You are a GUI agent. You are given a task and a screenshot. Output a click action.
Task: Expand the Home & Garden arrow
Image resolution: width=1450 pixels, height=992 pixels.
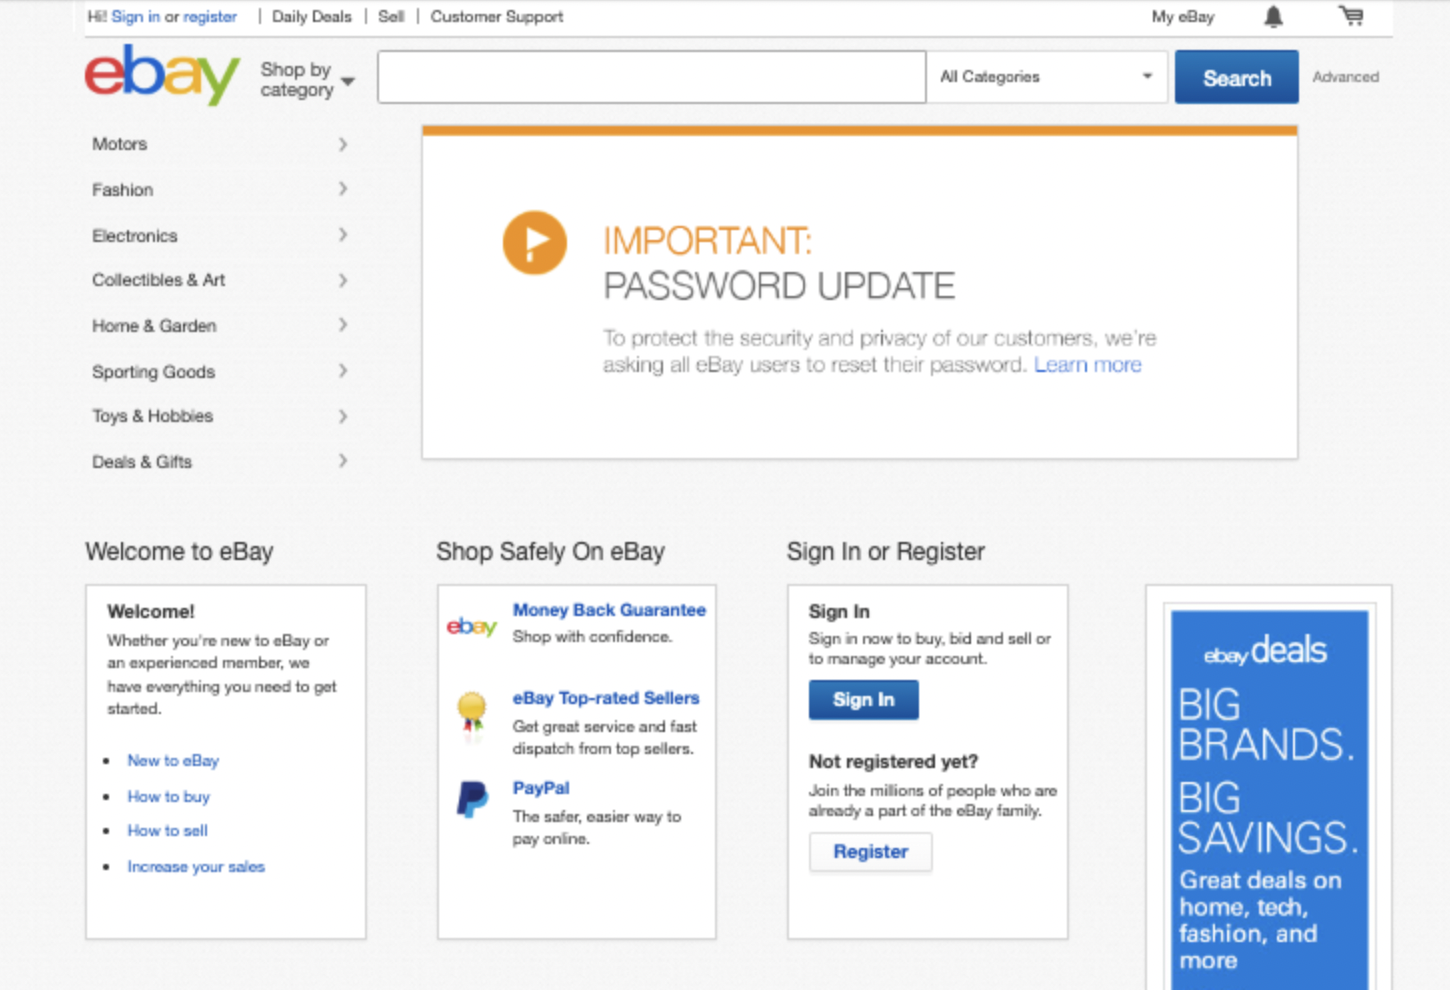[x=343, y=325]
